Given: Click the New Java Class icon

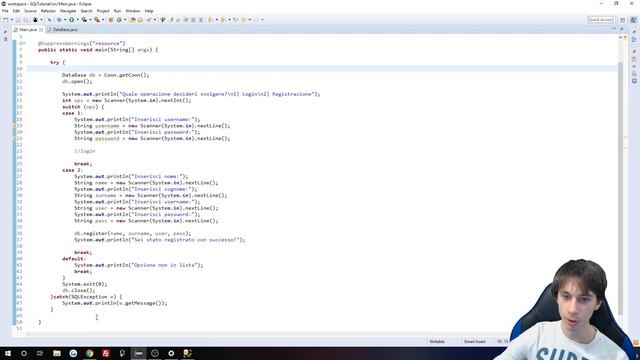Looking at the screenshot, I should tap(119, 20).
